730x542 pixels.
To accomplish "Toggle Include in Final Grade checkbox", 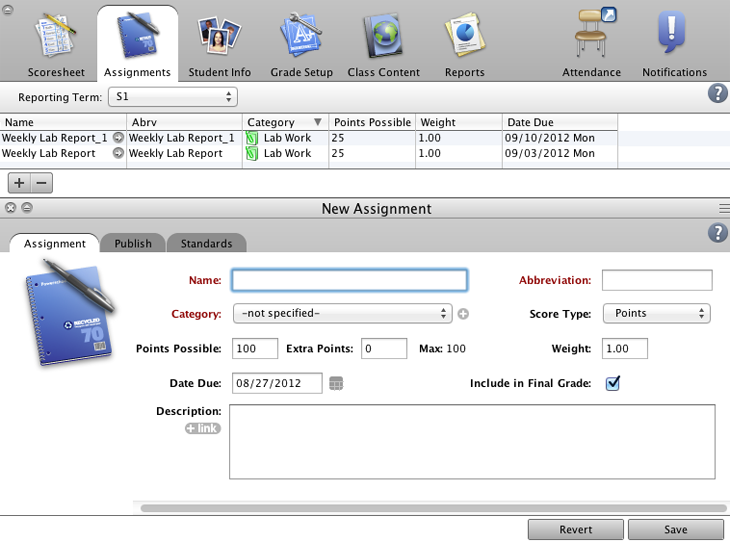I will coord(613,383).
